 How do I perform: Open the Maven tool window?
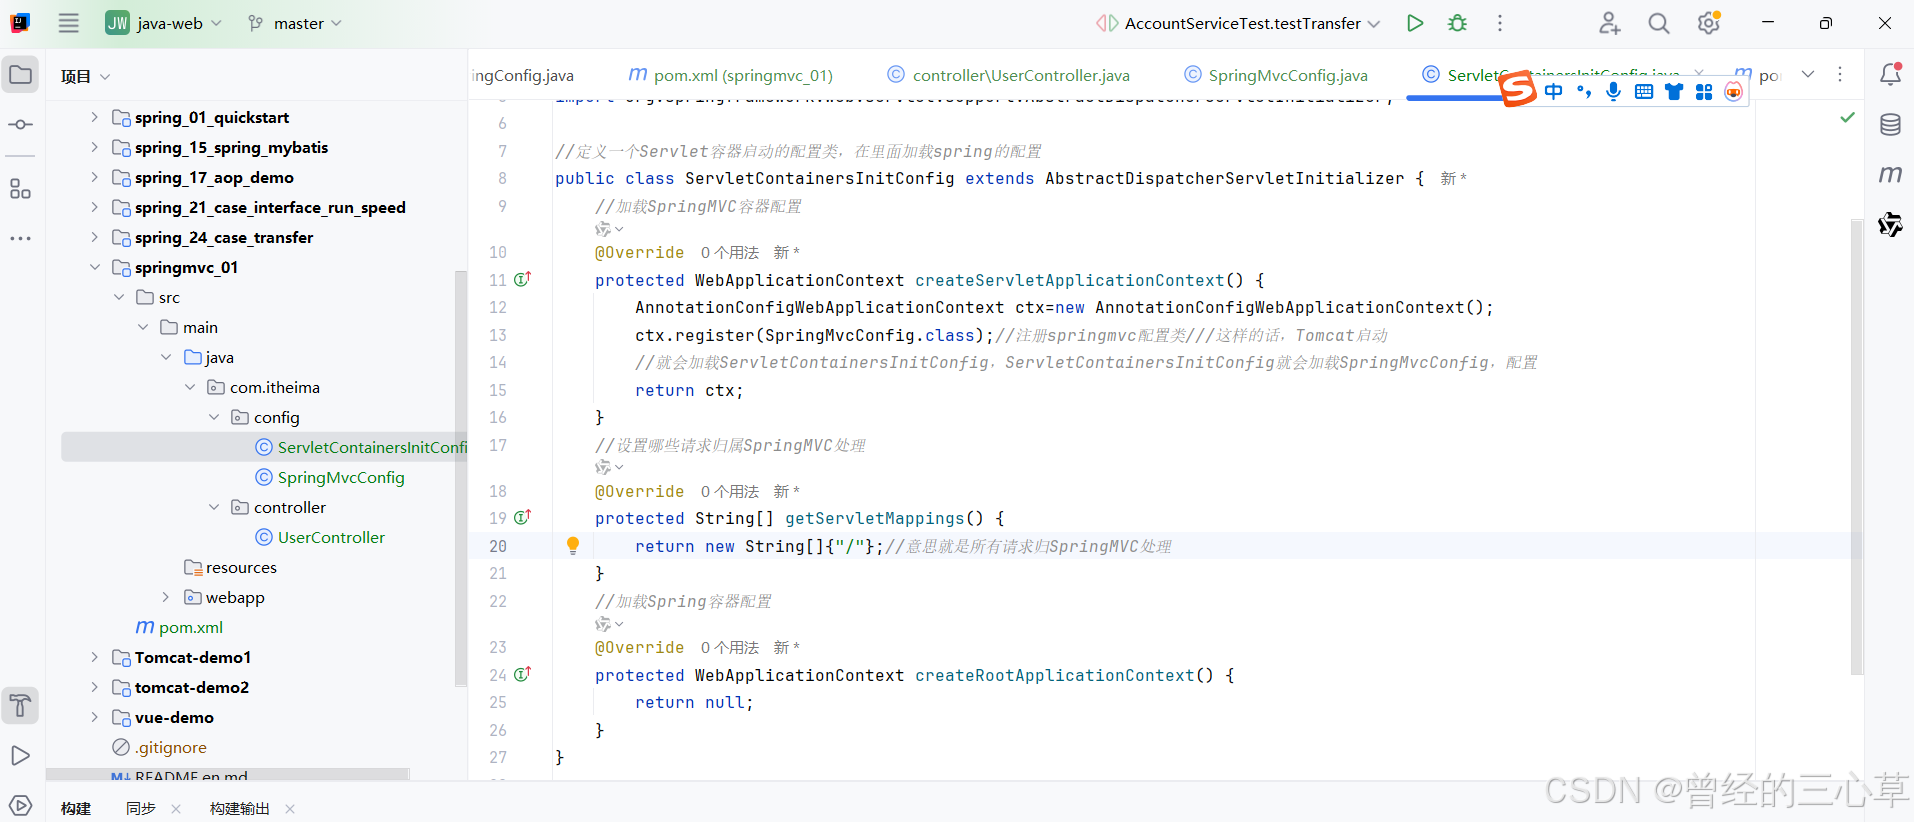1890,174
